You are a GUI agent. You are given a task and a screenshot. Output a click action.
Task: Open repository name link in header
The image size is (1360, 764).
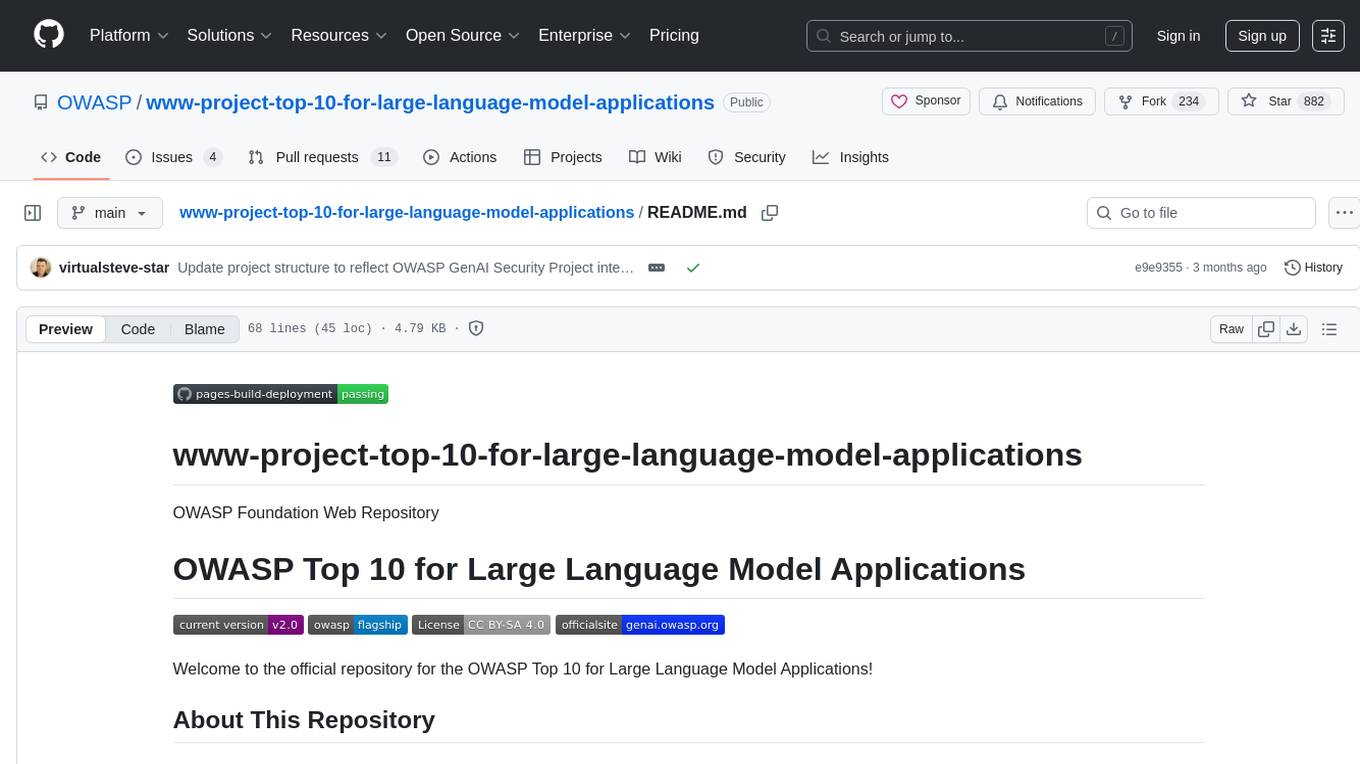430,102
